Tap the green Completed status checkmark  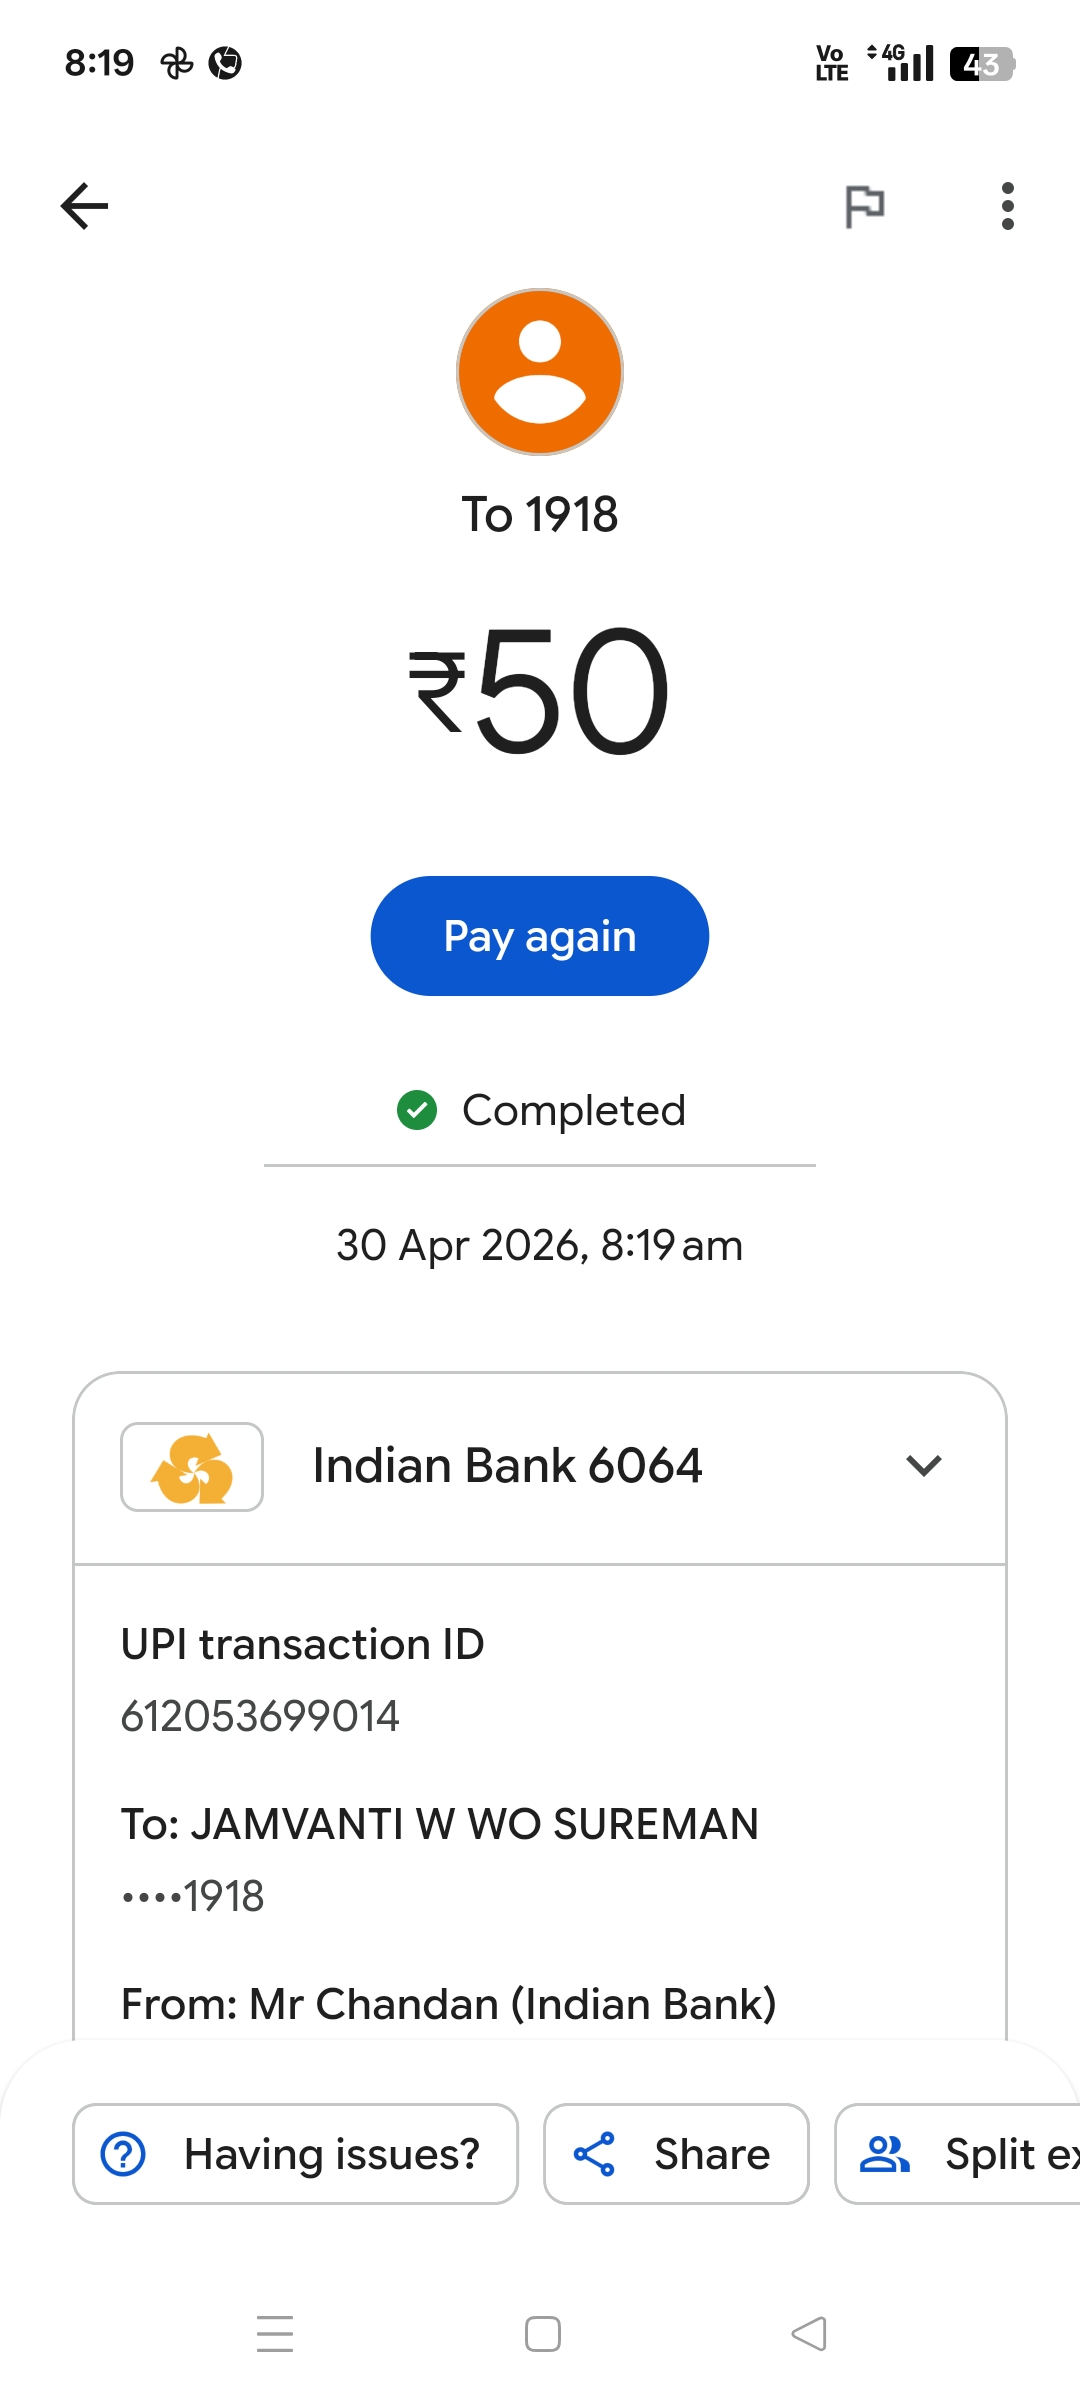tap(417, 1110)
